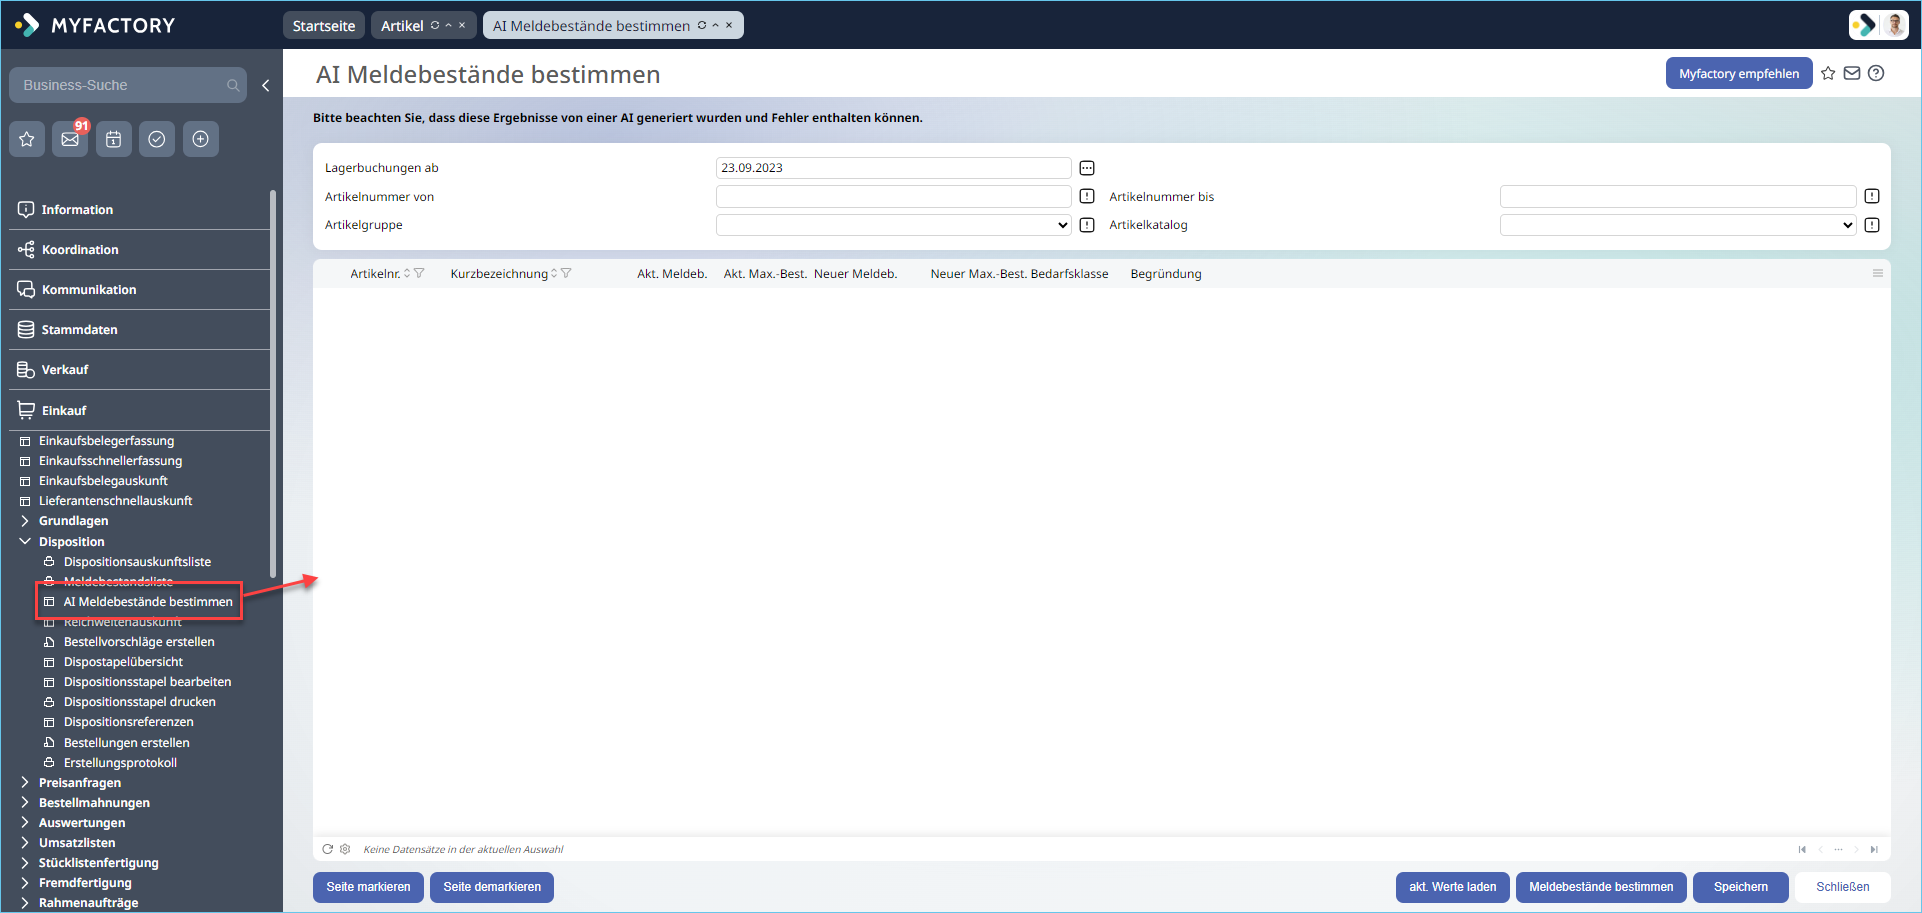The image size is (1922, 913).
Task: Click the plus add icon in sidebar
Action: click(x=200, y=139)
